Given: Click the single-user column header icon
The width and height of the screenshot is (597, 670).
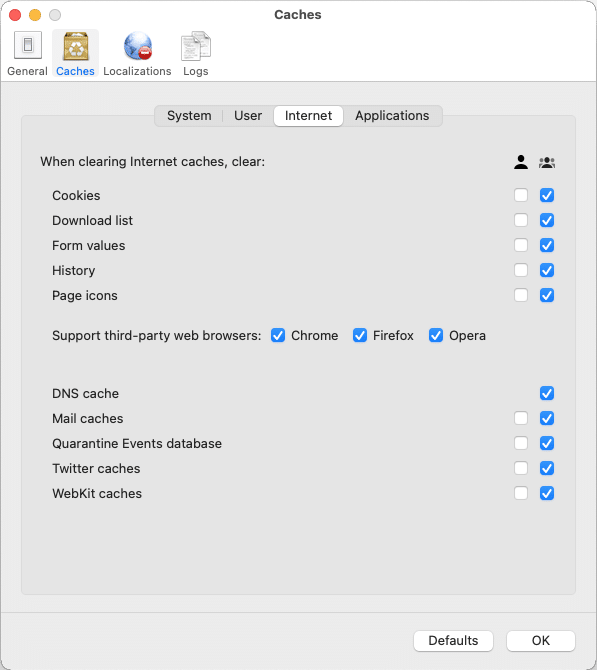Looking at the screenshot, I should click(x=521, y=162).
